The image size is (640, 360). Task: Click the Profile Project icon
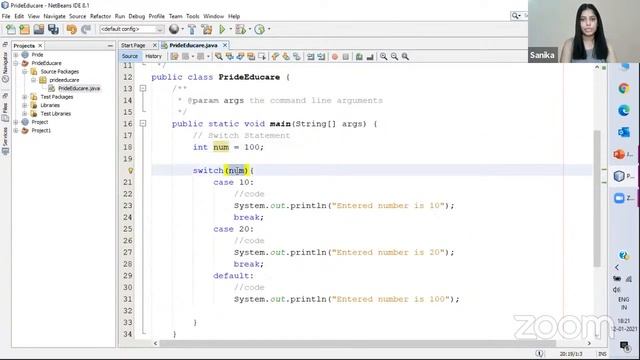(259, 29)
